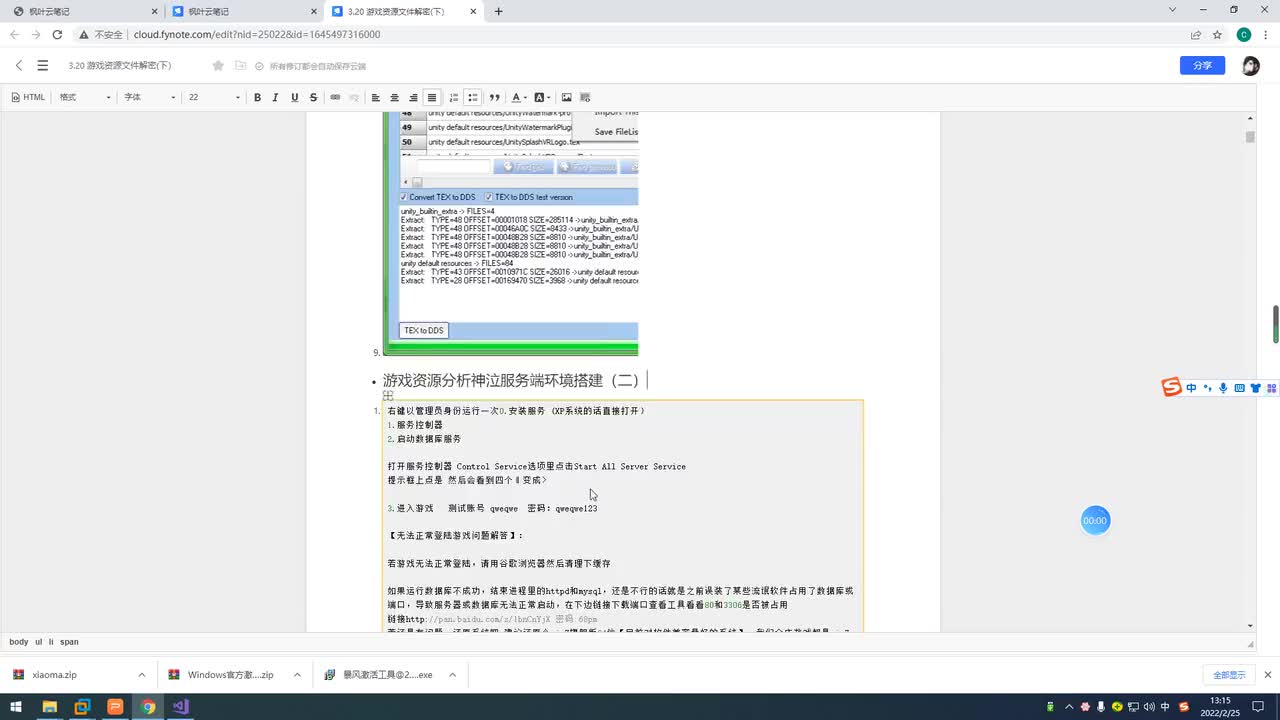Screen dimensions: 1280x720
Task: Reload the current page
Action: [x=57, y=34]
